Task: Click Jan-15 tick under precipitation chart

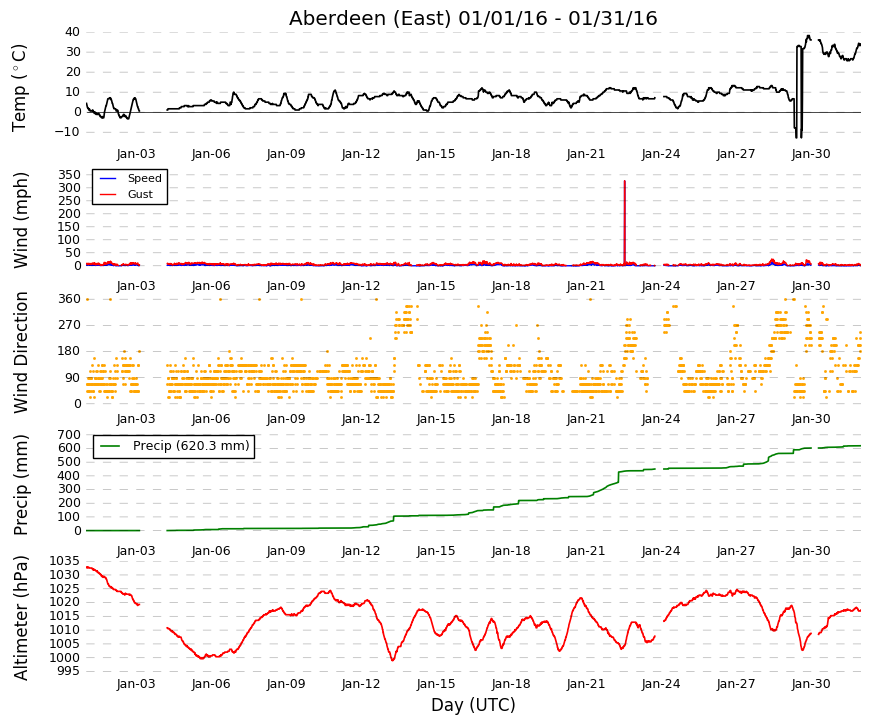Action: [x=436, y=551]
